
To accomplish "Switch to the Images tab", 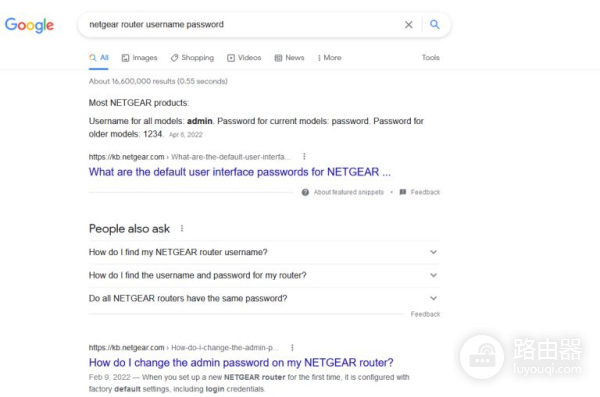I will pyautogui.click(x=139, y=58).
